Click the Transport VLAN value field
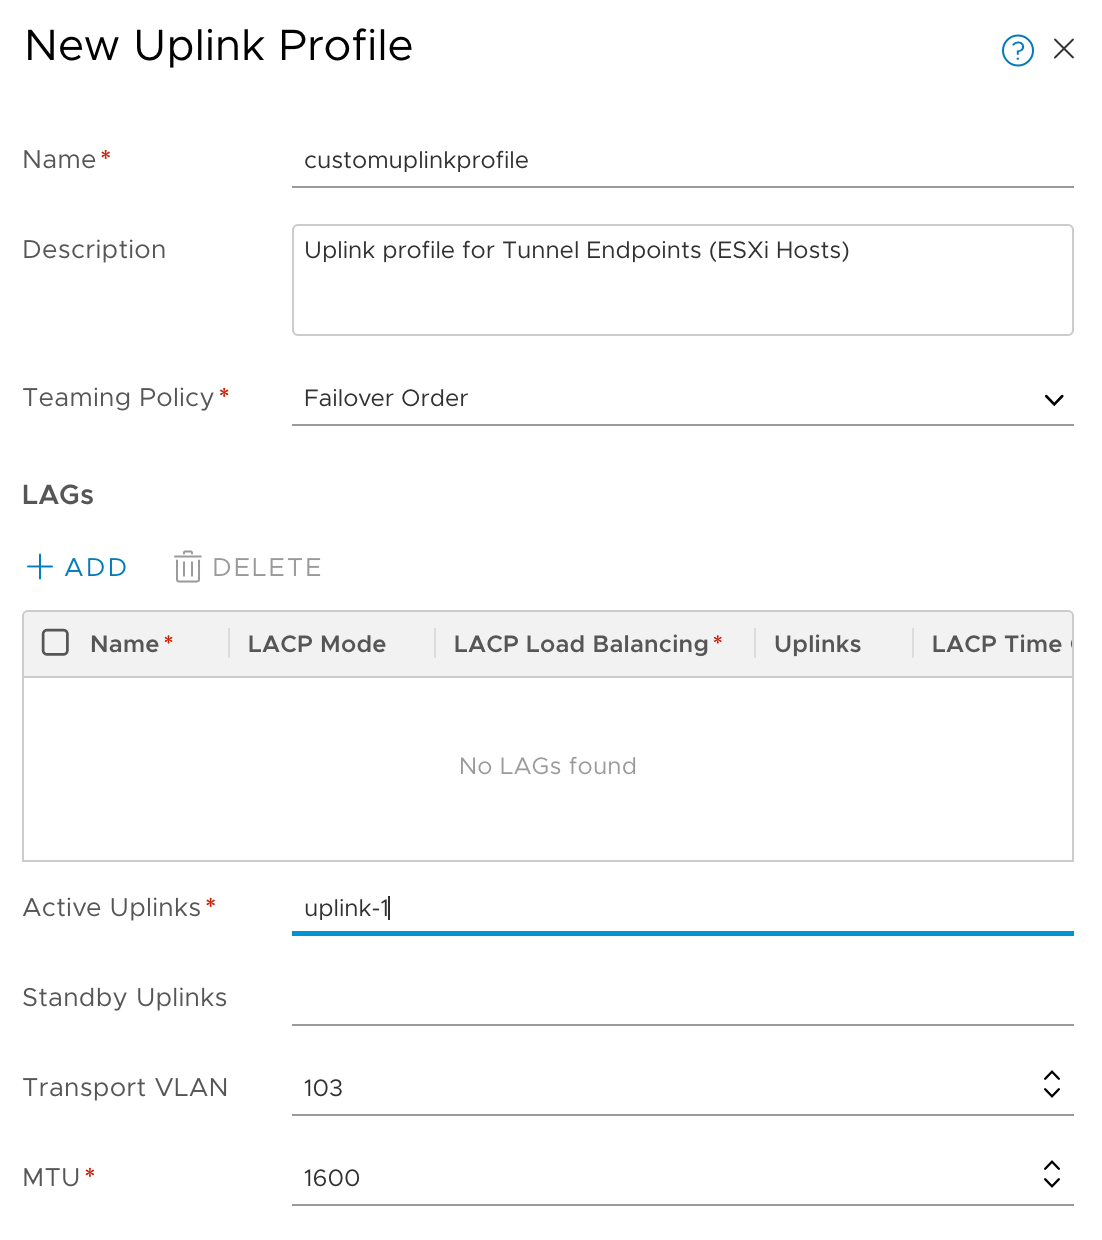The height and width of the screenshot is (1240, 1102). (x=660, y=1088)
